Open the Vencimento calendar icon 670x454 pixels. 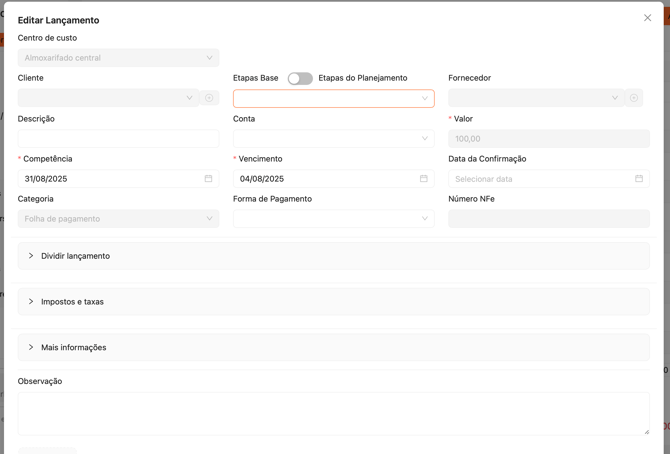(423, 179)
